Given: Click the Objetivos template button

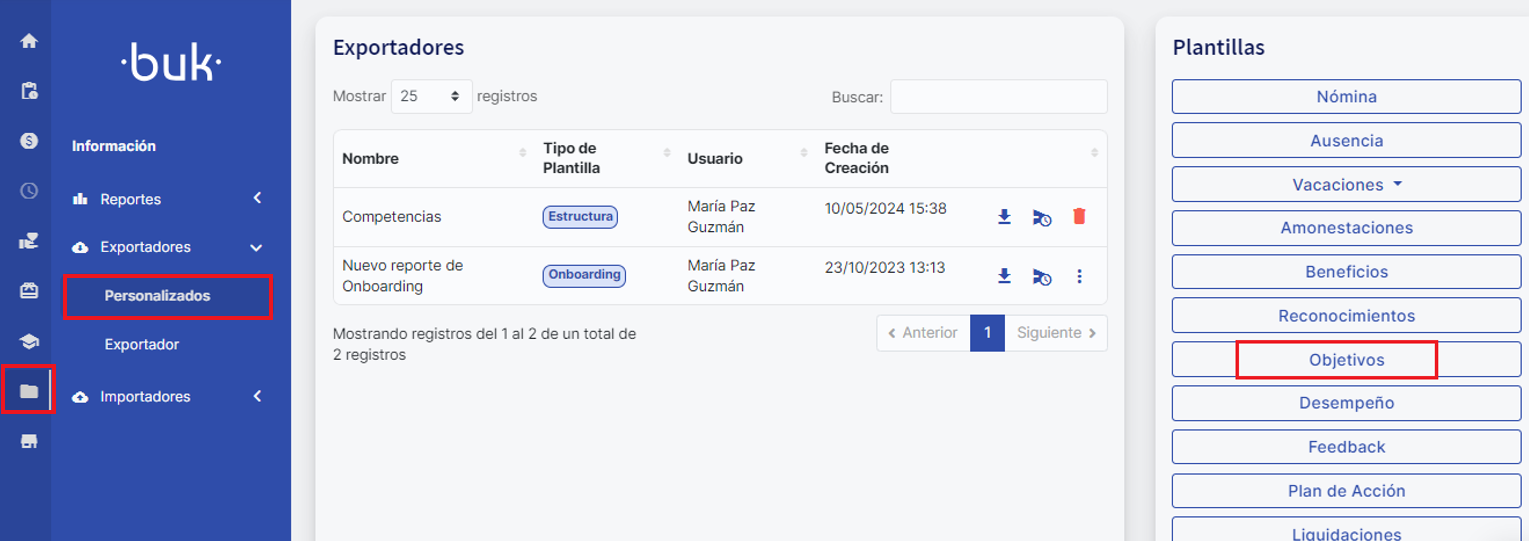Looking at the screenshot, I should (1346, 360).
